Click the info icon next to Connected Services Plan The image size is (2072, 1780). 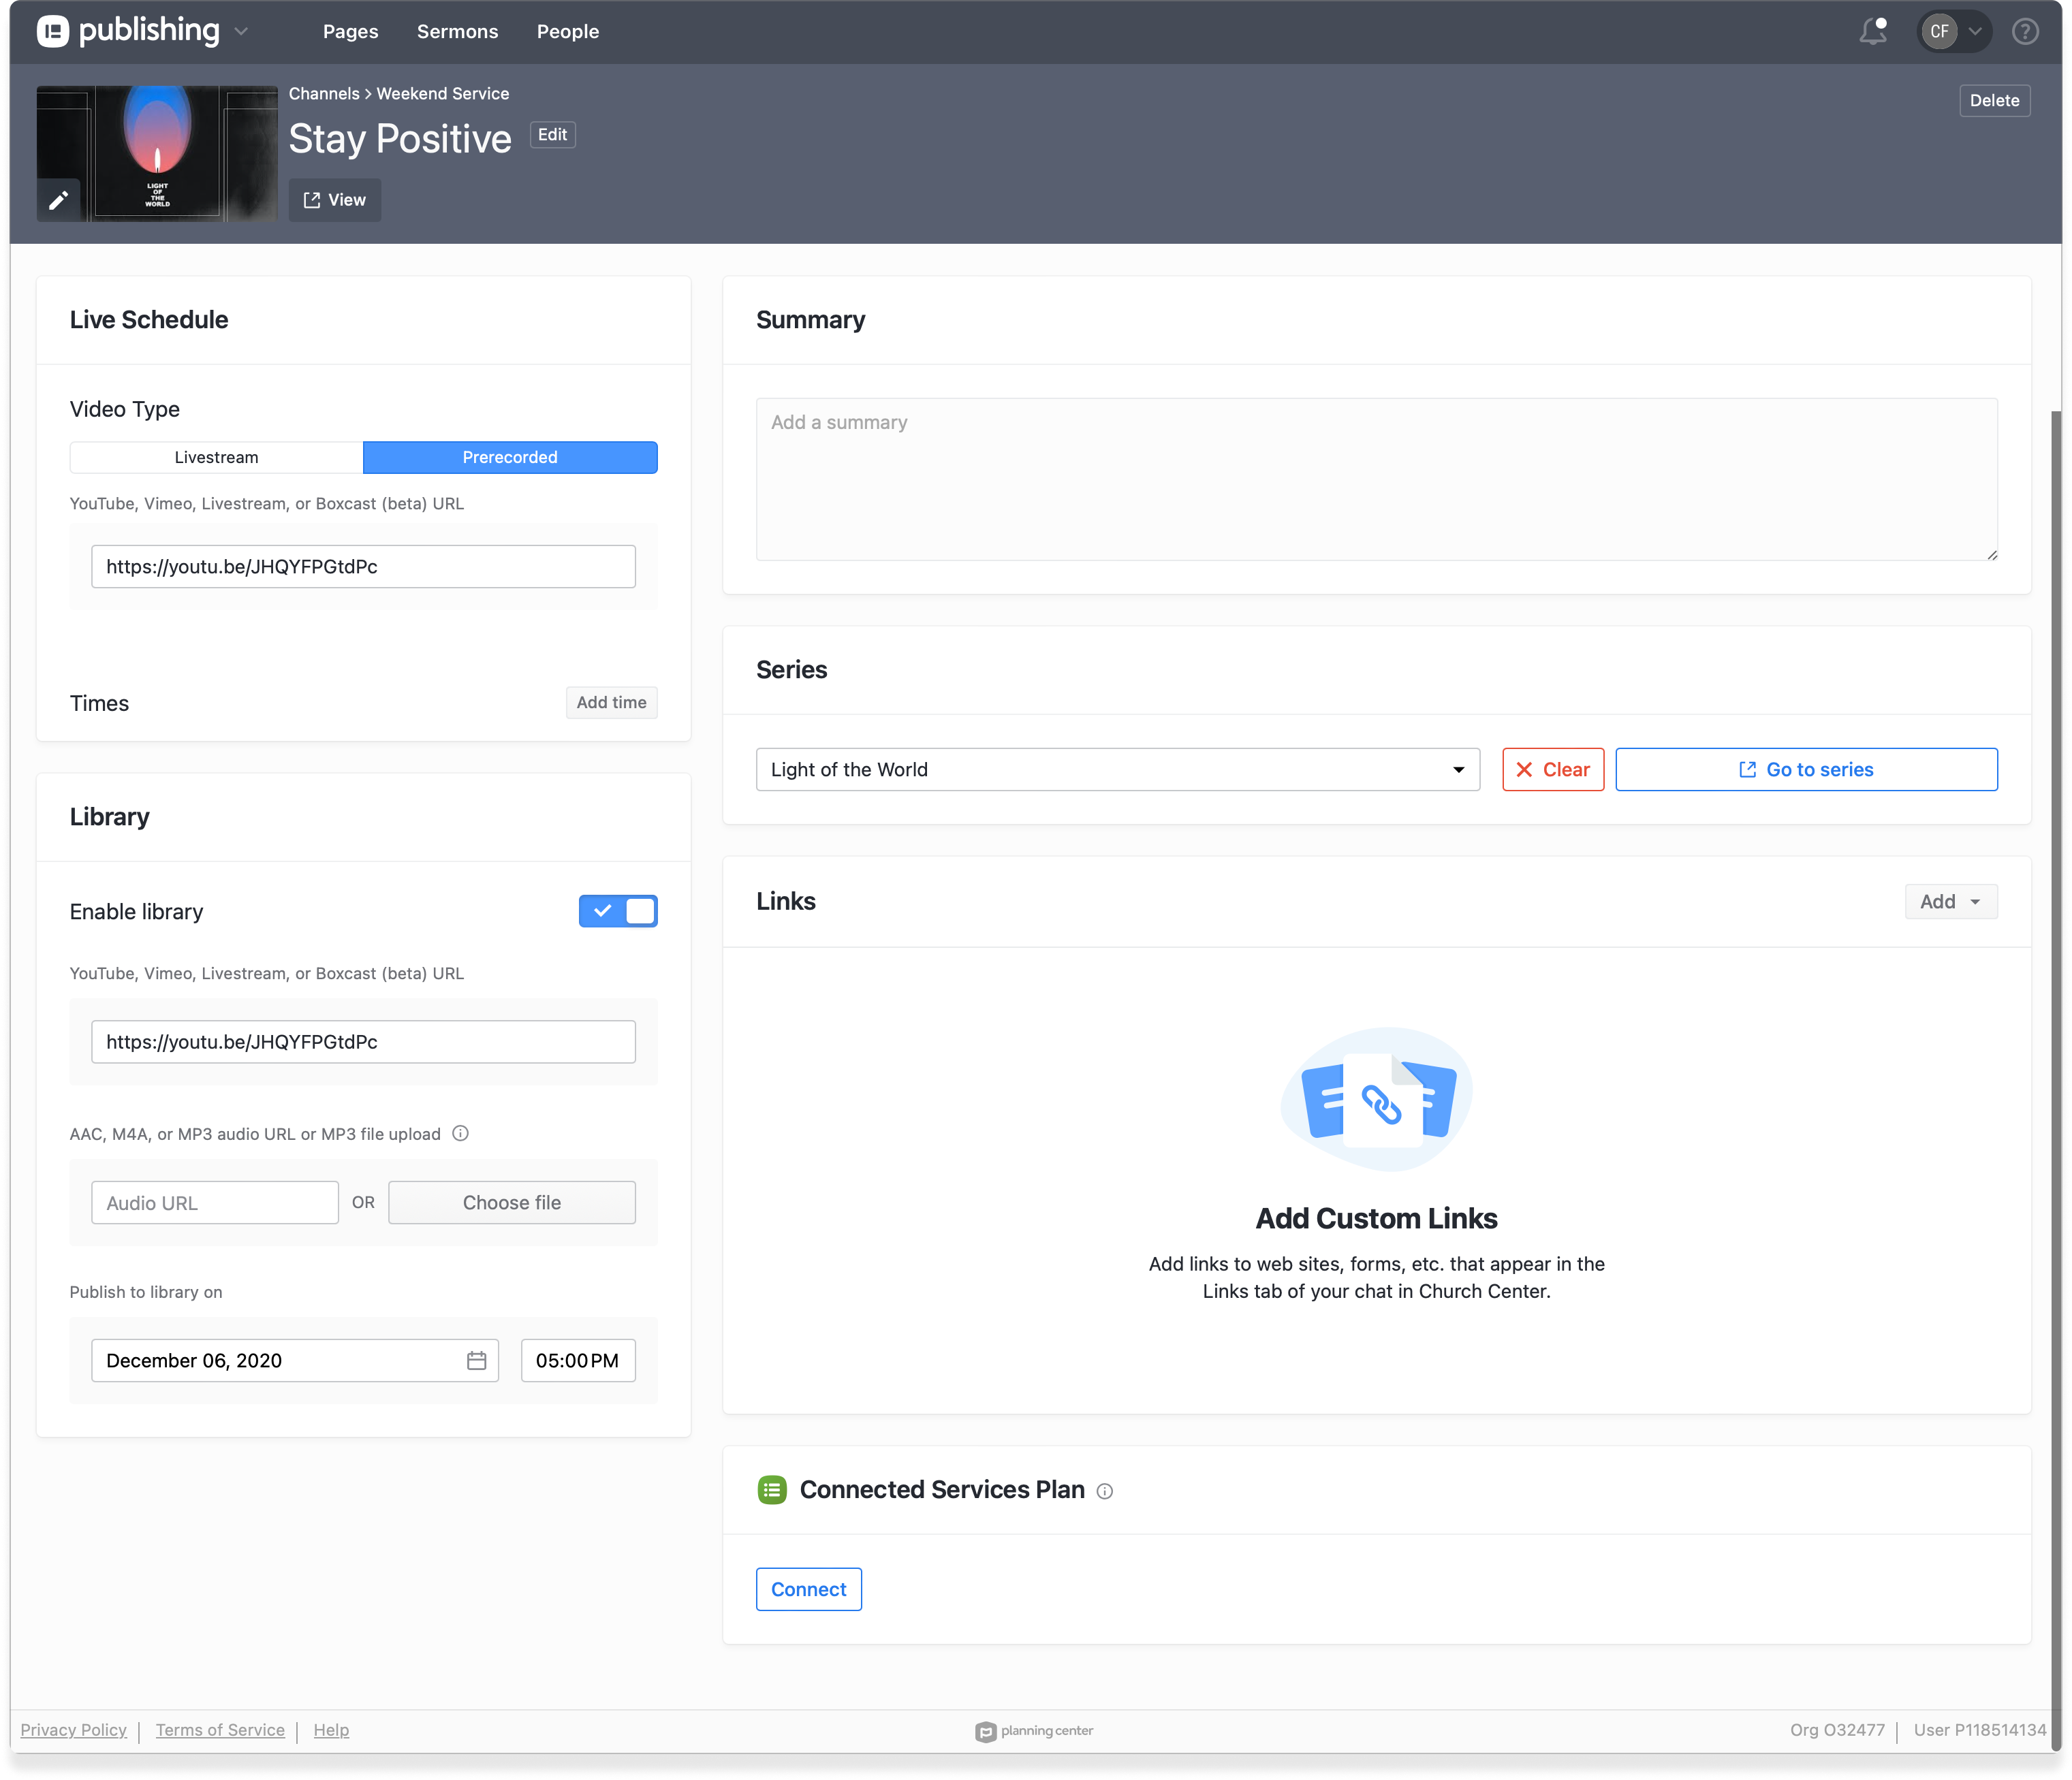(x=1104, y=1491)
